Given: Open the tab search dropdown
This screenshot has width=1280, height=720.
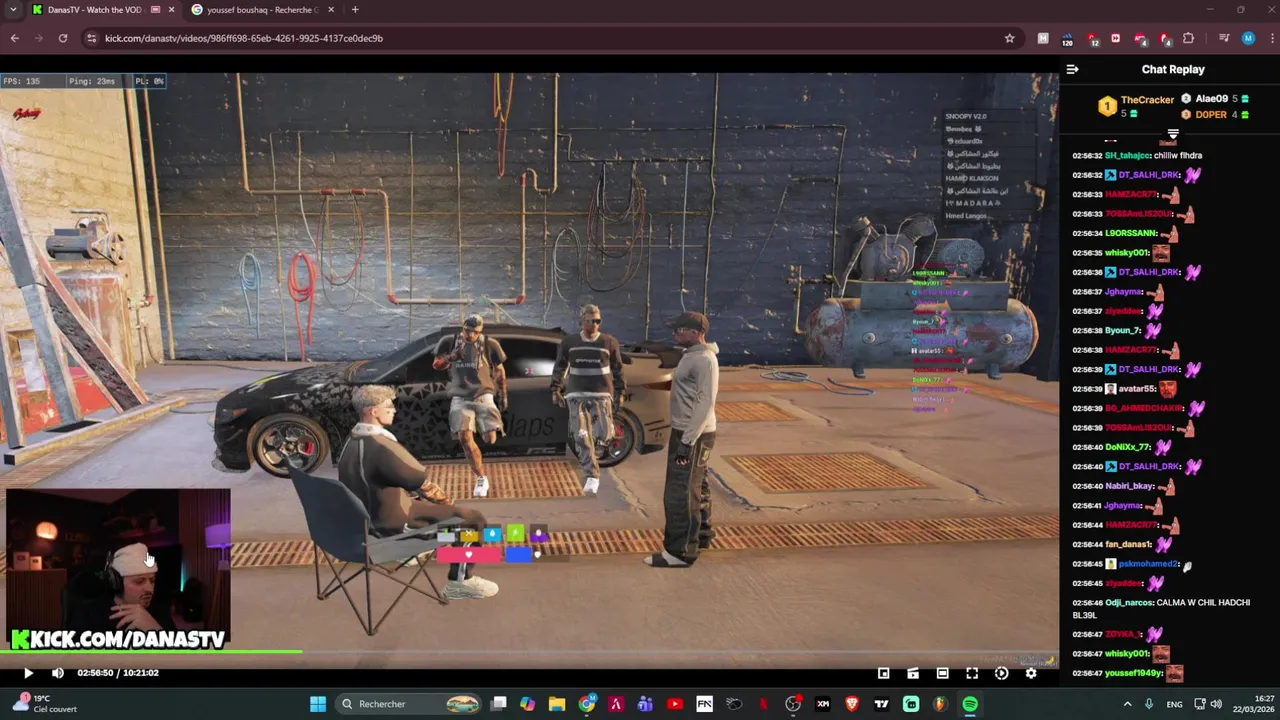Looking at the screenshot, I should [x=13, y=10].
